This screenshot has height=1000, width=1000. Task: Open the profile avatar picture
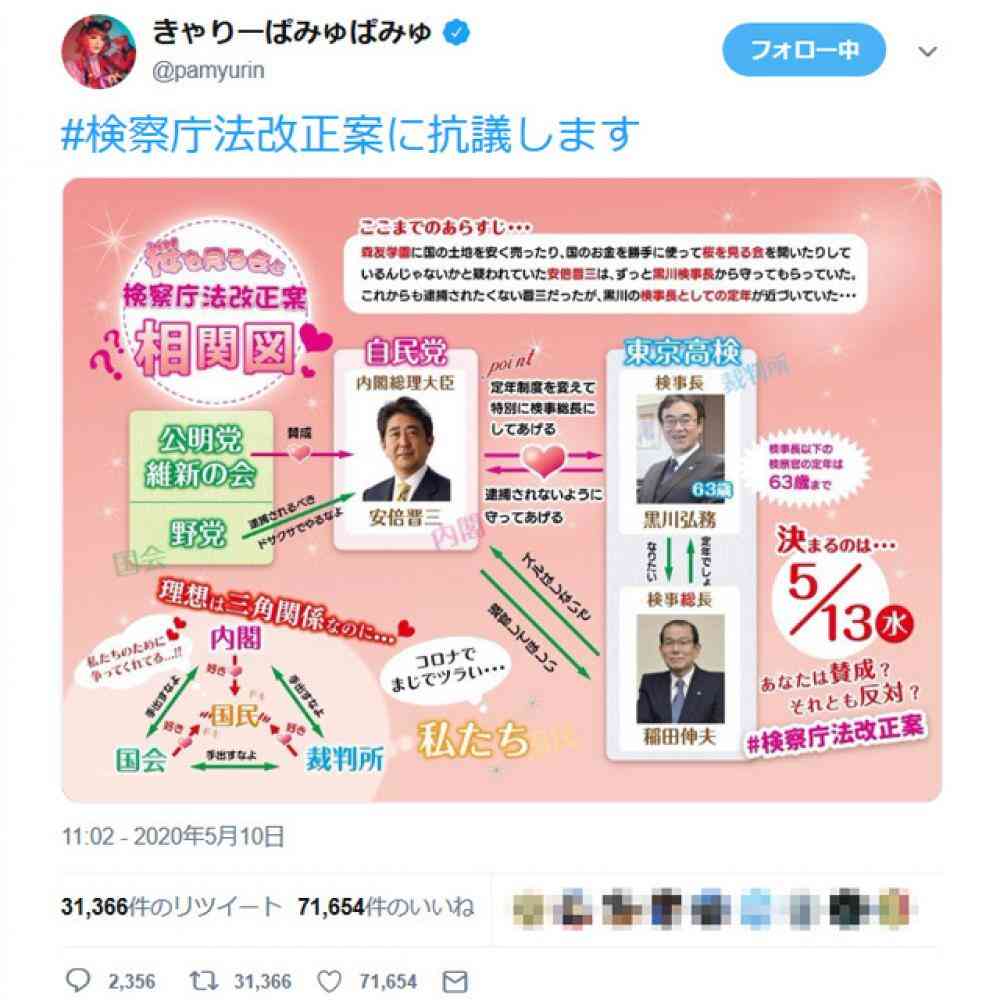point(98,51)
